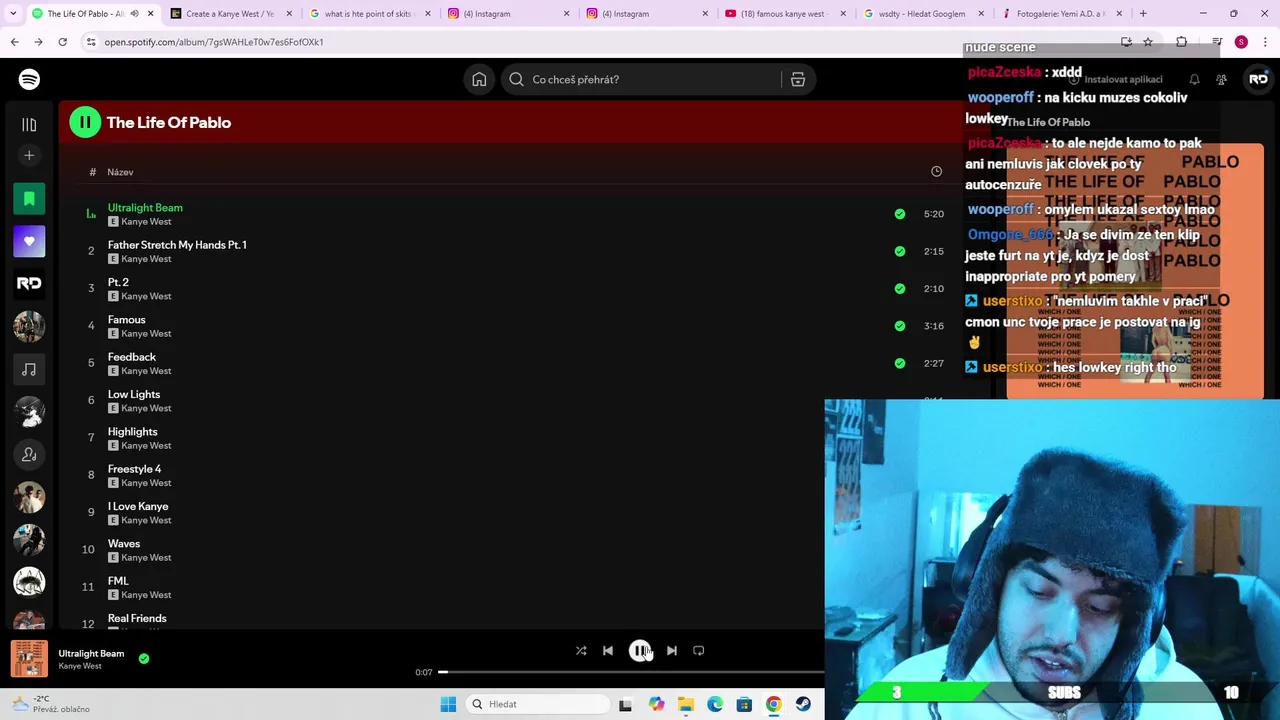
Task: Toggle saved checkmark for Famous
Action: (900, 325)
